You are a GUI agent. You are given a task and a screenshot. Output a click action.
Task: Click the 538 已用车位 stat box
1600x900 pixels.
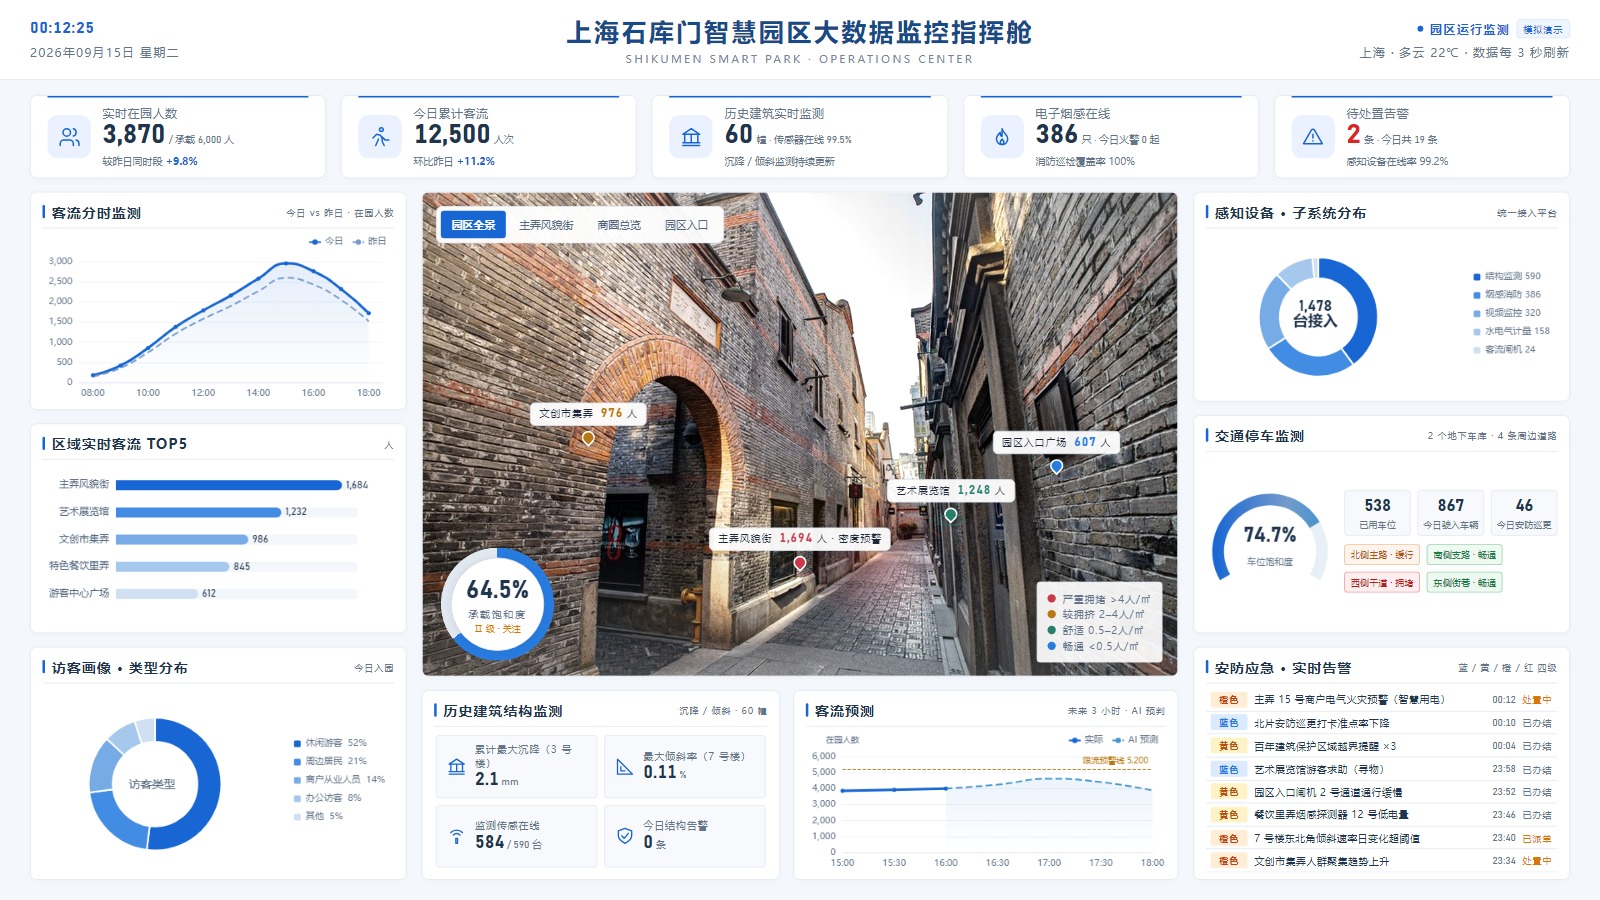point(1377,512)
